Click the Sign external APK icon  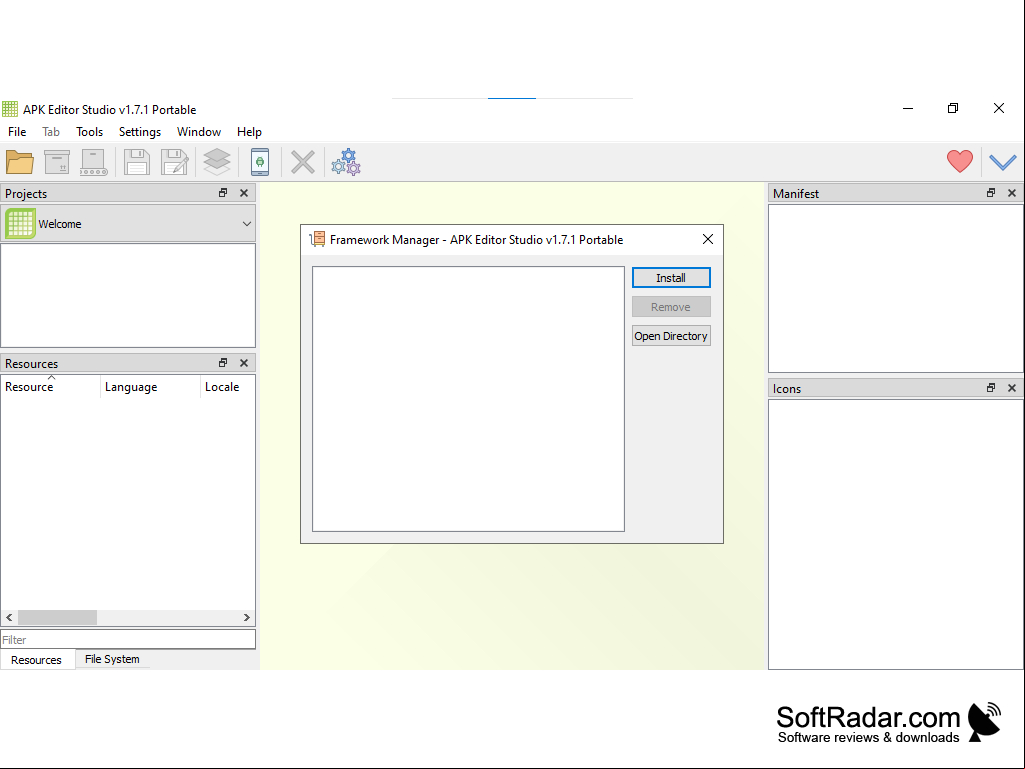[x=93, y=162]
